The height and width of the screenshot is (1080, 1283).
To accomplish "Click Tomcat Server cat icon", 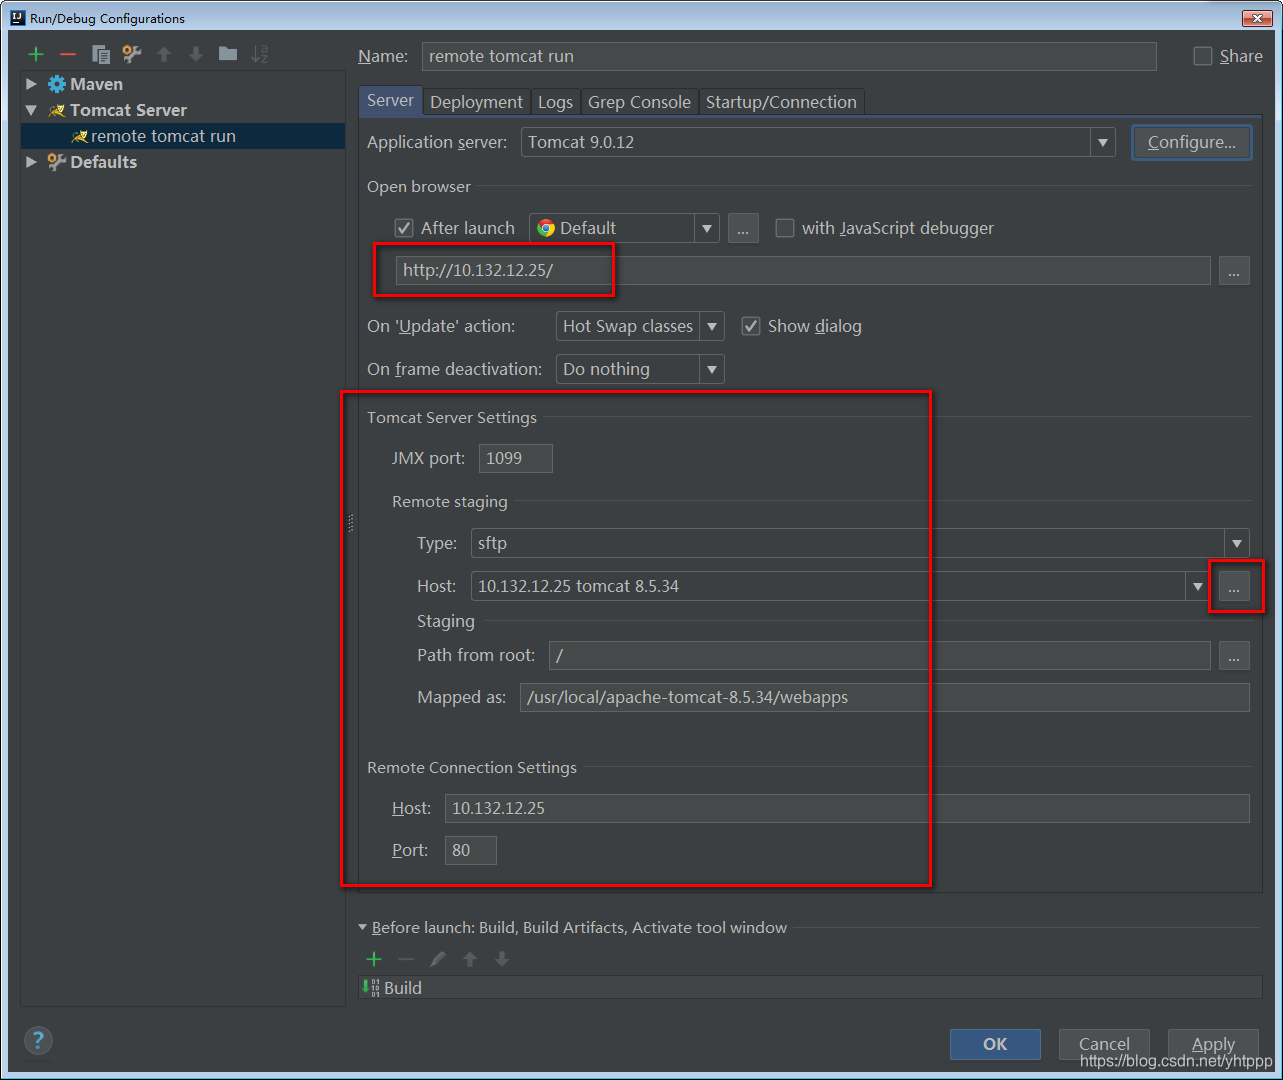I will [57, 110].
